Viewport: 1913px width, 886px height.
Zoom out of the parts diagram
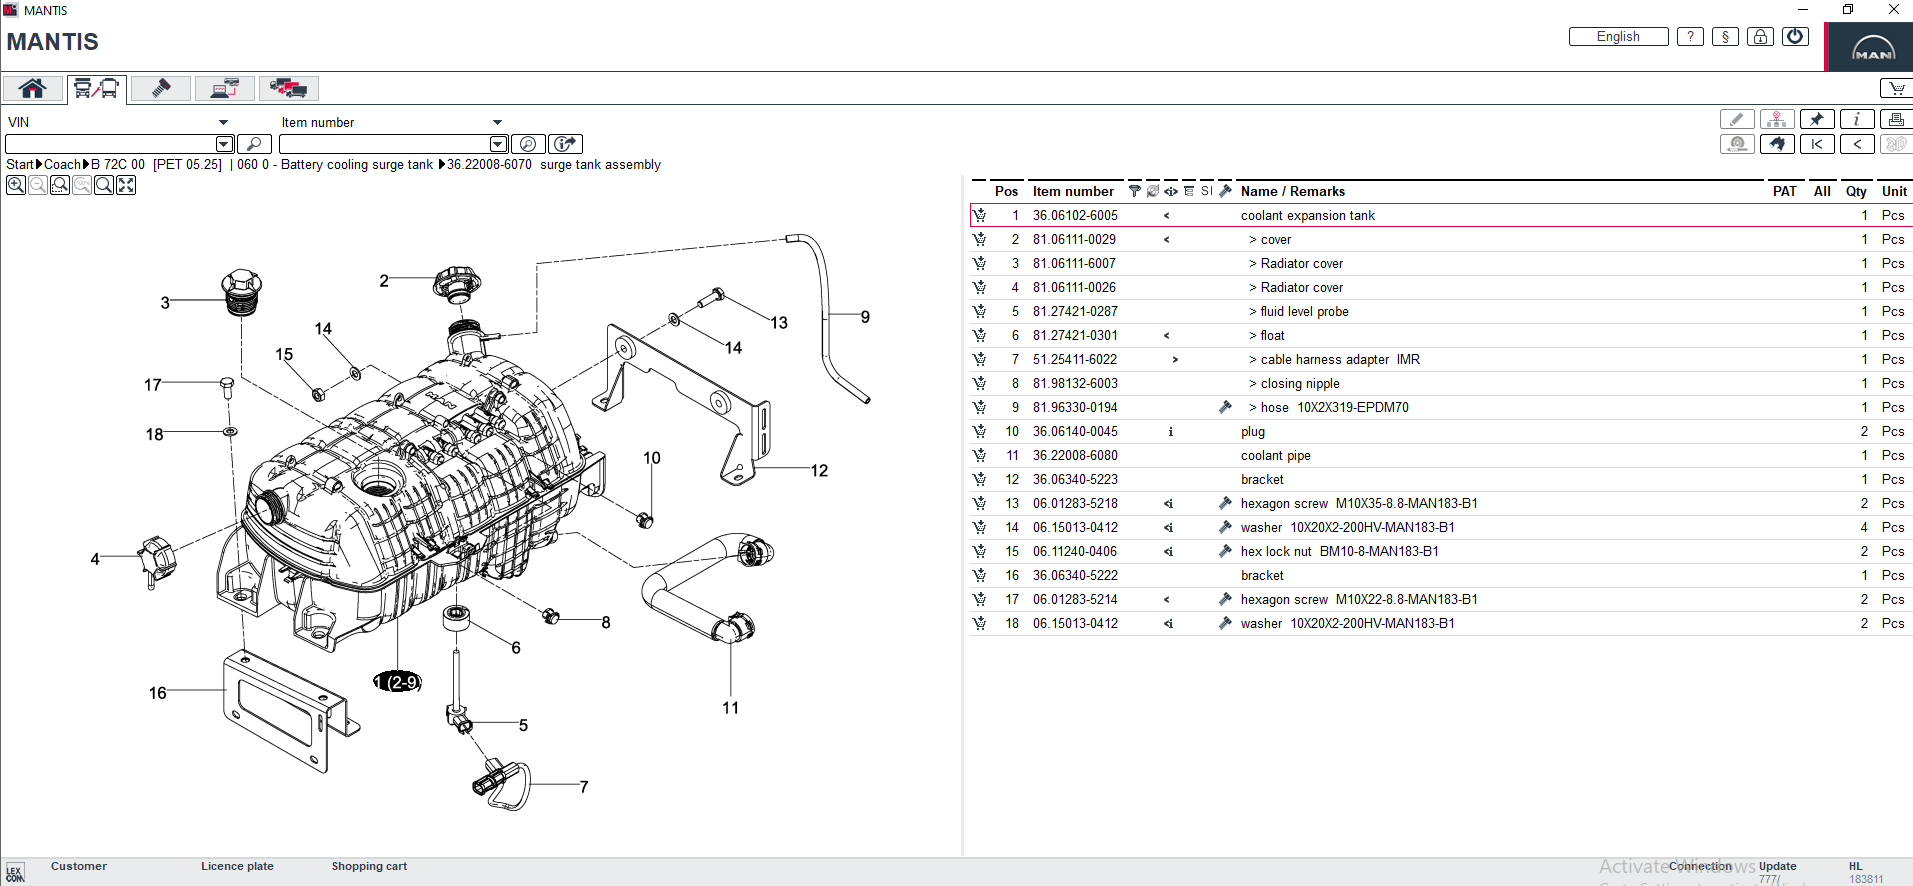38,185
